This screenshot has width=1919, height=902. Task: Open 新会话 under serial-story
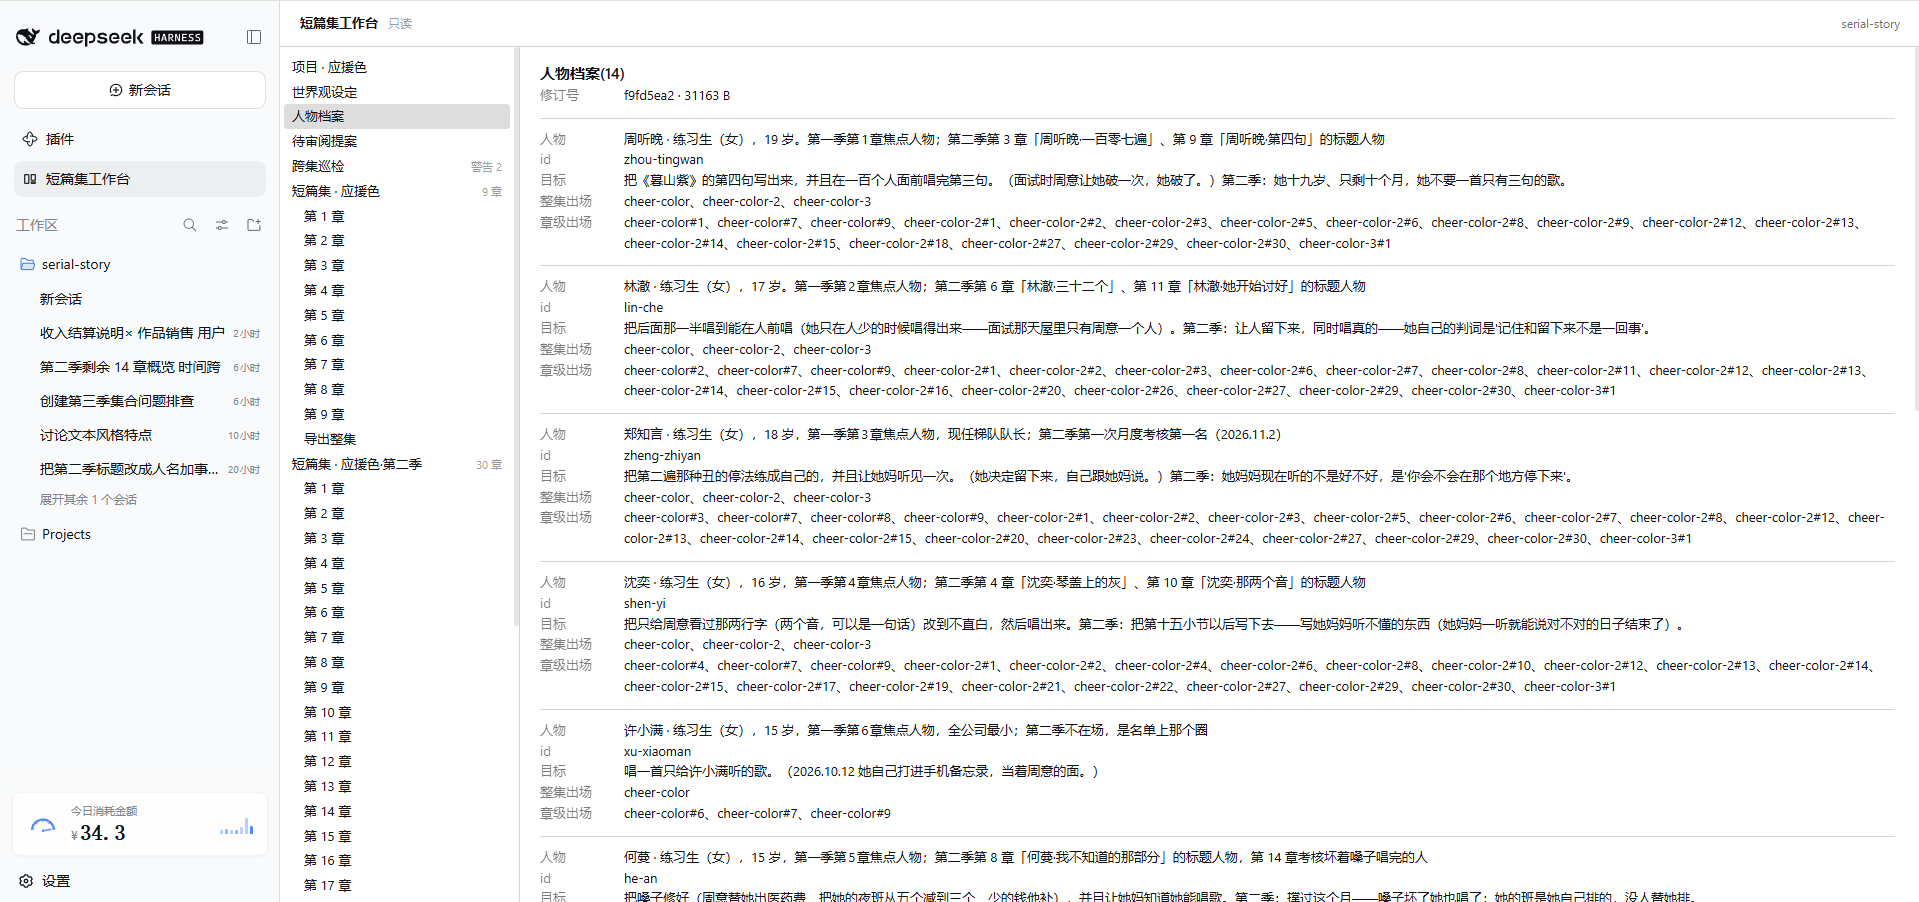tap(140, 299)
